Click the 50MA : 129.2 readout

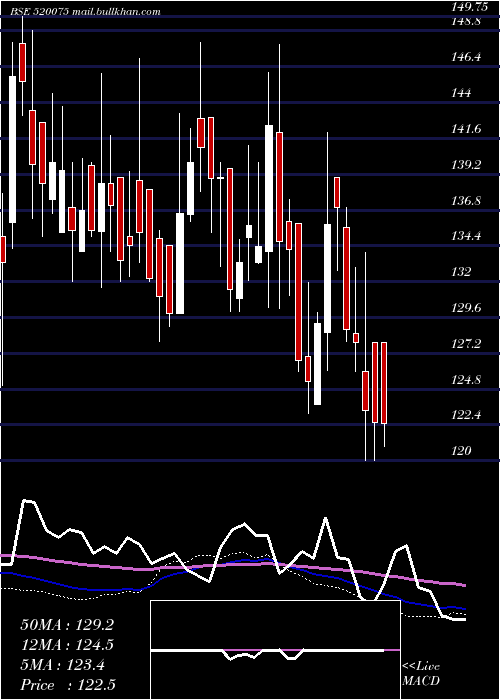[x=67, y=625]
